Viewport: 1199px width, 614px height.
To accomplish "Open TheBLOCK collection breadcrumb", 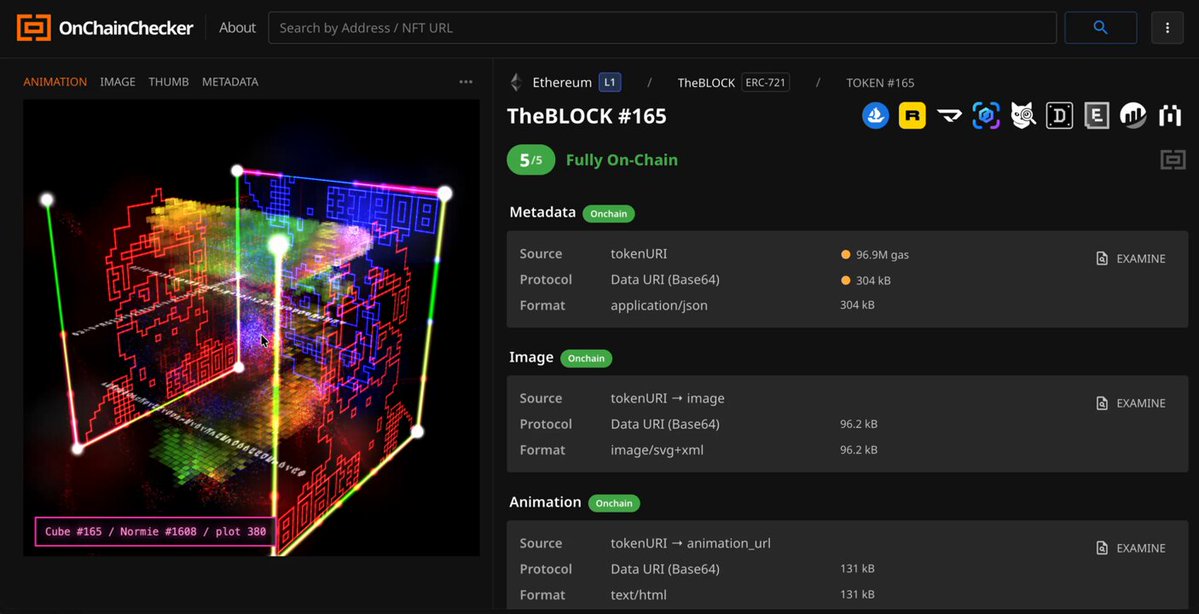I will [706, 83].
